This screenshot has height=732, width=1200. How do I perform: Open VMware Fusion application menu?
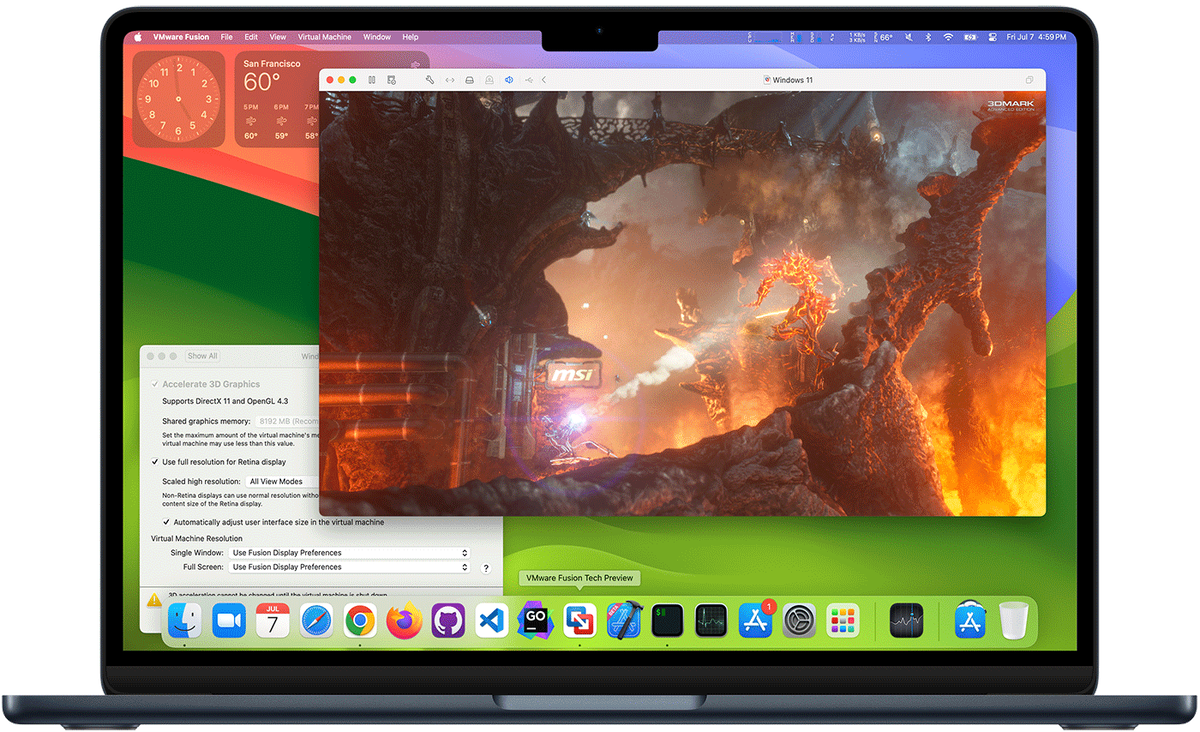tap(181, 37)
